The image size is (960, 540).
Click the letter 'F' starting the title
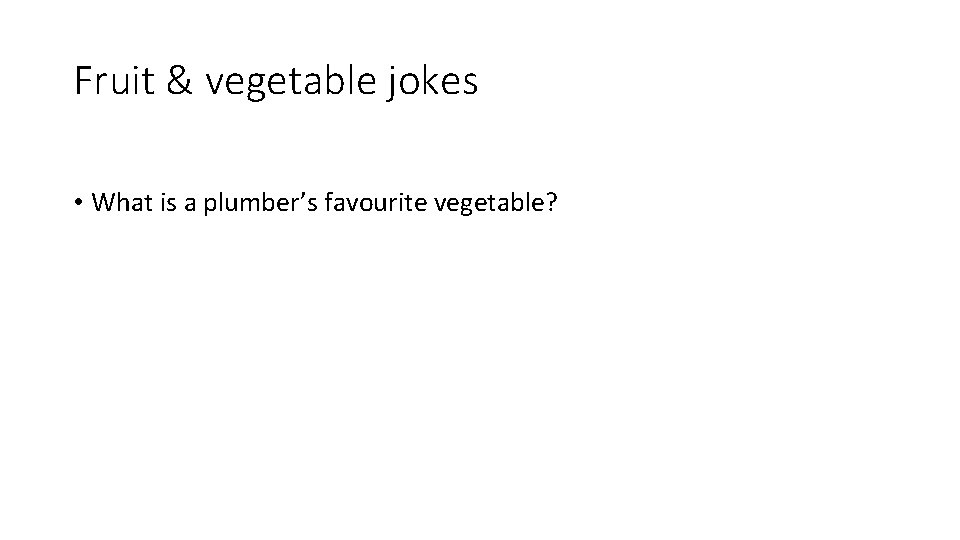pos(83,80)
